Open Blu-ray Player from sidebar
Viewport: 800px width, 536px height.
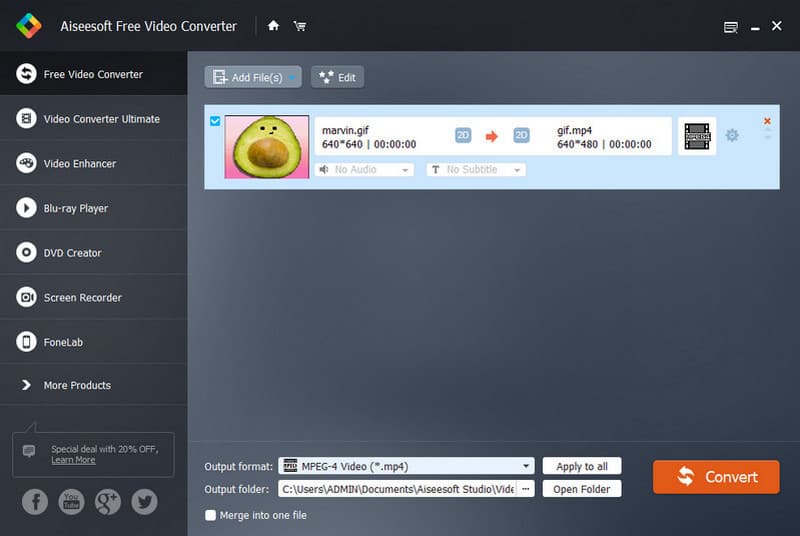pos(93,208)
